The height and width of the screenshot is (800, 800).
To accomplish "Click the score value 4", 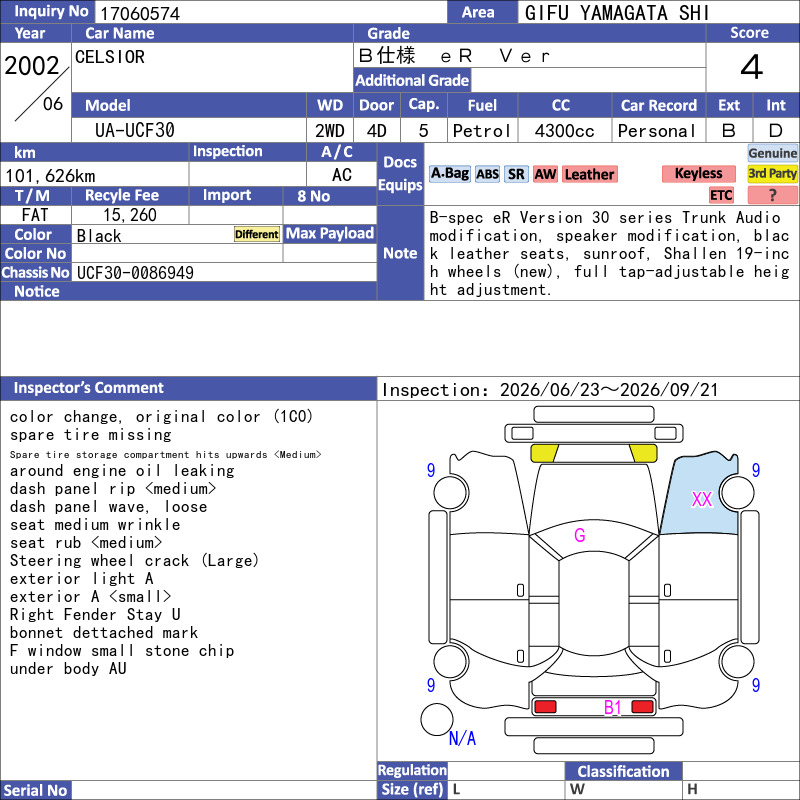I will 752,67.
